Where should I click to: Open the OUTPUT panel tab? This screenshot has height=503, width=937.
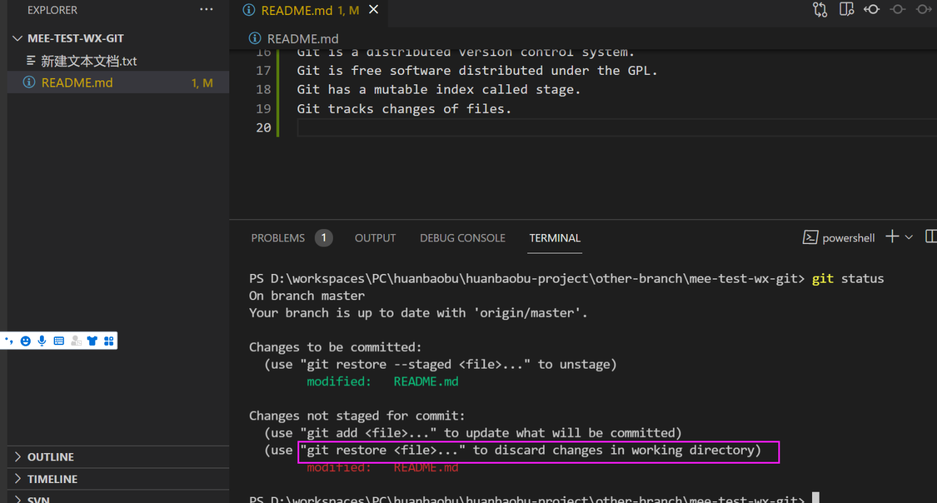pyautogui.click(x=375, y=238)
